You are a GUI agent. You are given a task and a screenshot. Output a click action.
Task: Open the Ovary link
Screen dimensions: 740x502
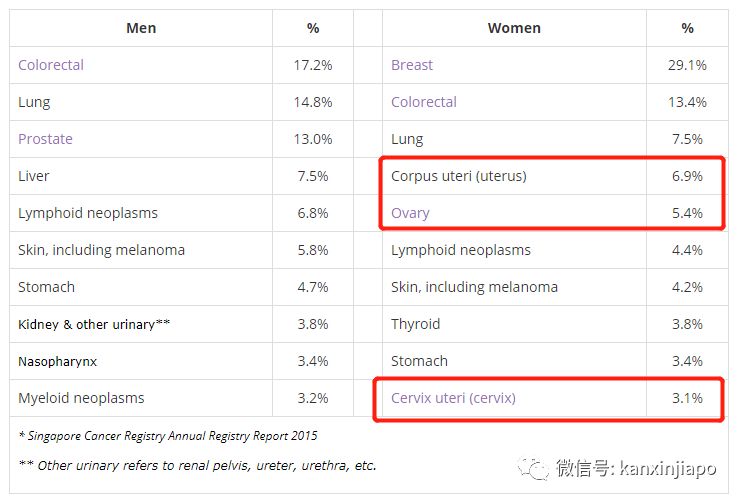[x=410, y=213]
